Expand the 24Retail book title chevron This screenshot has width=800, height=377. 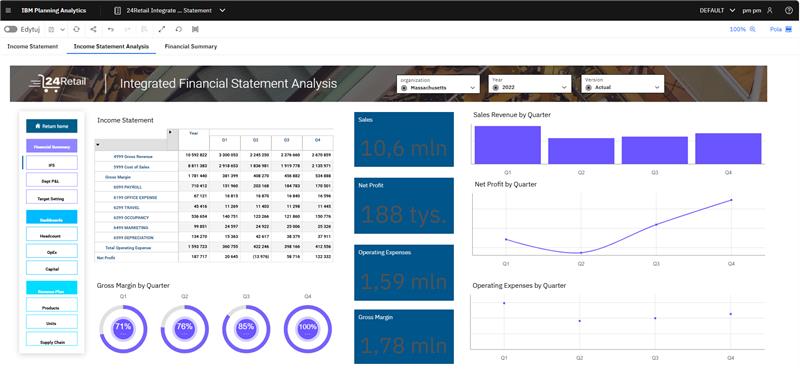coord(222,10)
